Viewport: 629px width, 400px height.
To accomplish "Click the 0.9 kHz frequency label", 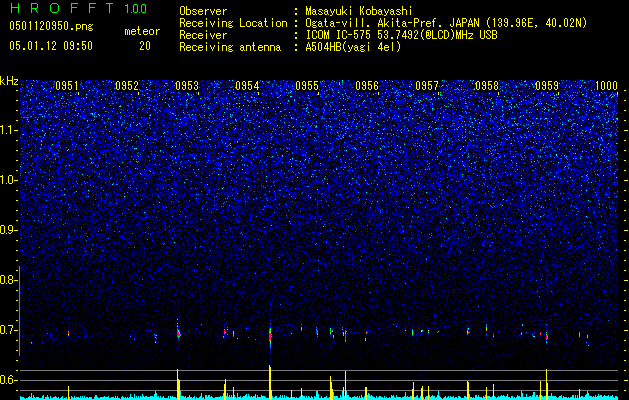I will 8,230.
